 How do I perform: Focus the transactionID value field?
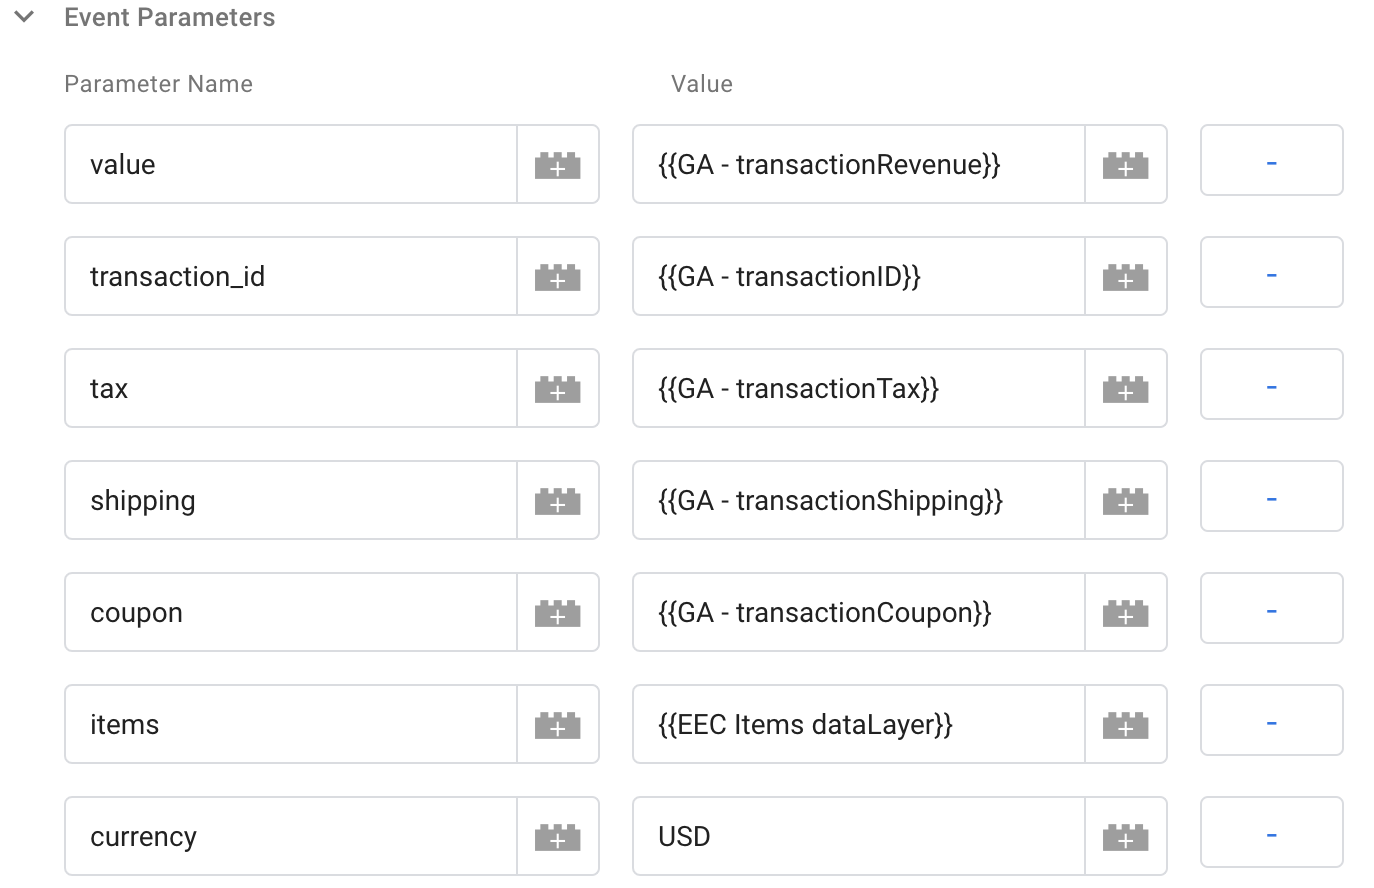click(859, 276)
